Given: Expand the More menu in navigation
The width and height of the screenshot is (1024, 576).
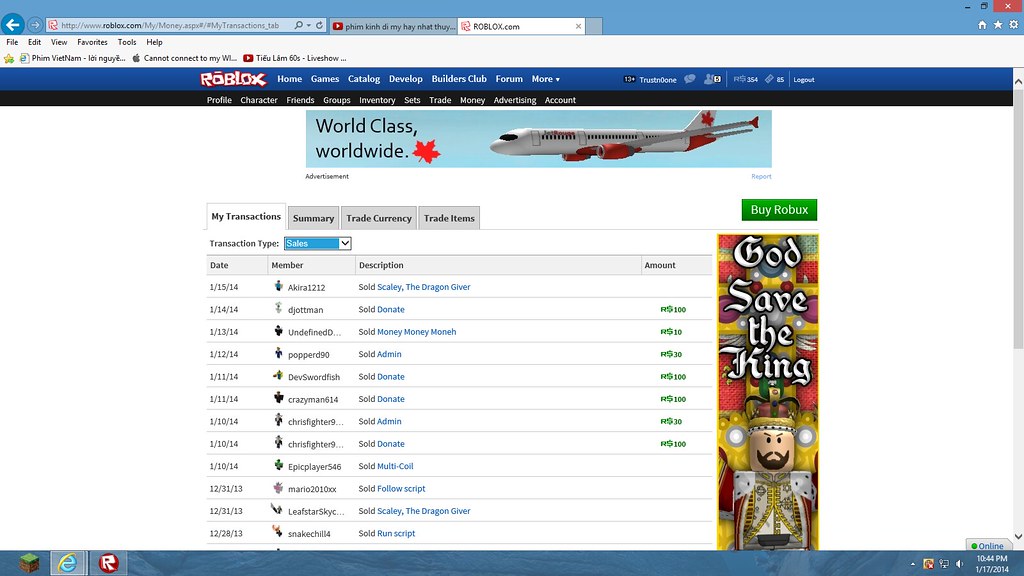Looking at the screenshot, I should [545, 79].
